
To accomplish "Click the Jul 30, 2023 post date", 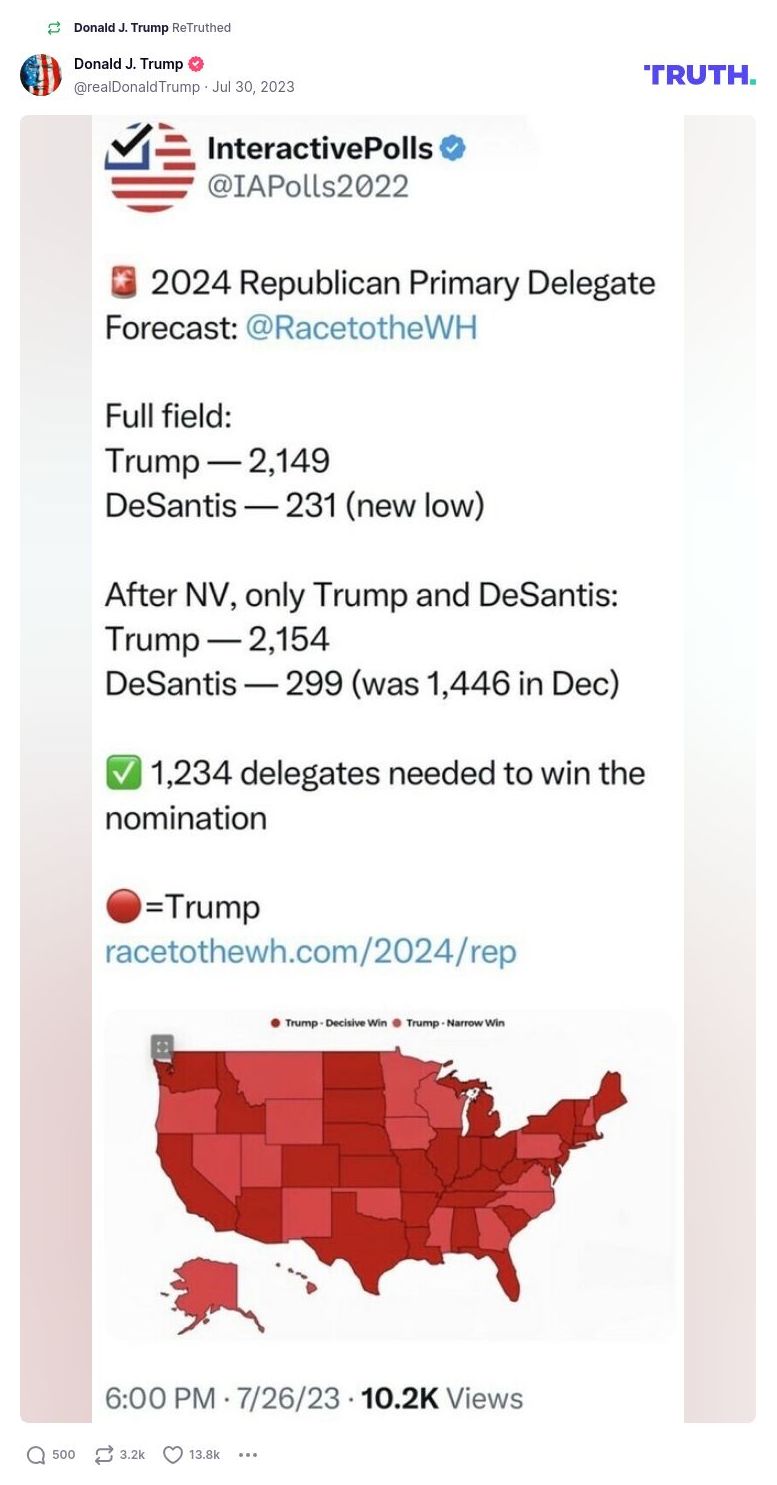I will (253, 87).
